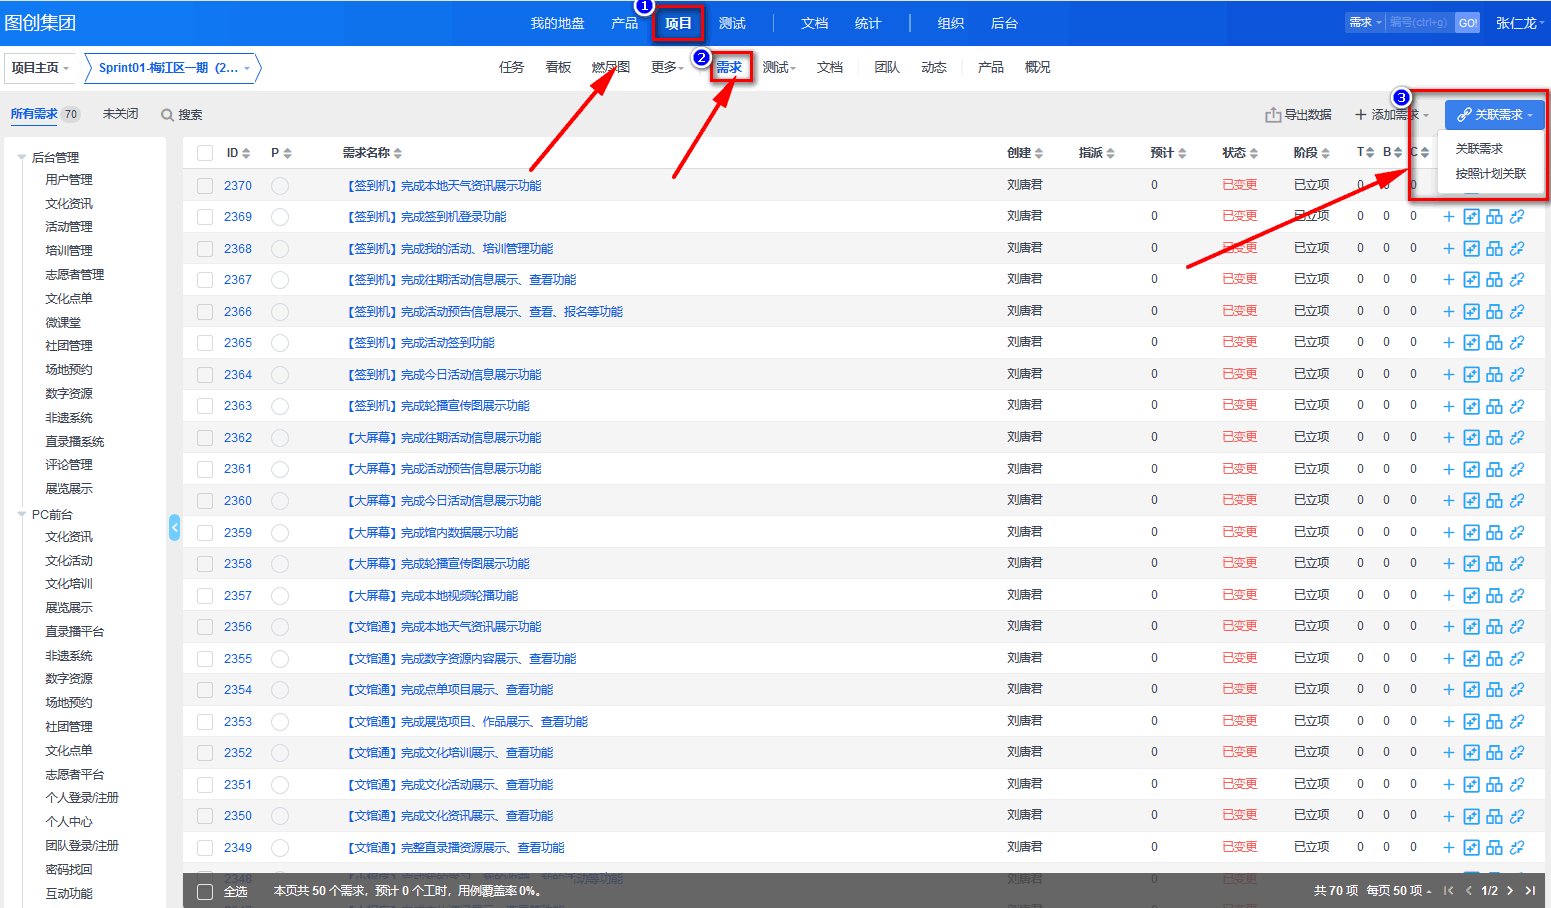Screen dimensions: 1551x908
Task: Click the sub-requirement tree icon in row 2350
Action: click(x=1494, y=816)
